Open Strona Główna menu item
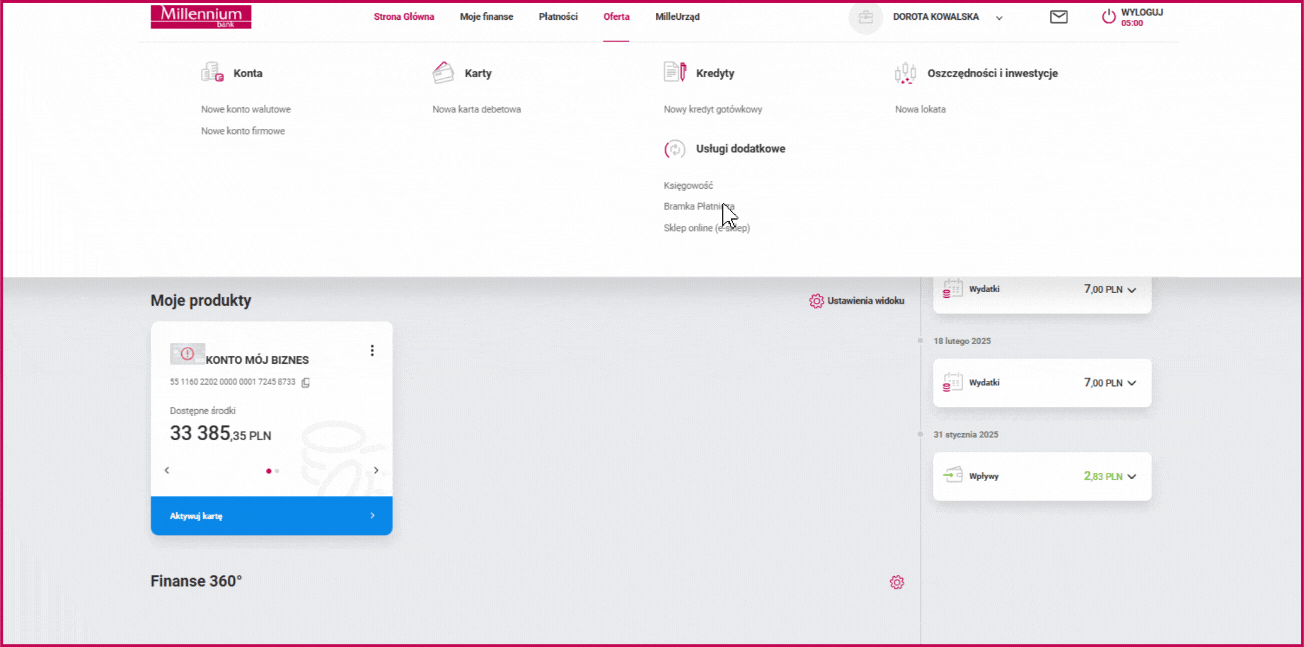 pos(404,17)
